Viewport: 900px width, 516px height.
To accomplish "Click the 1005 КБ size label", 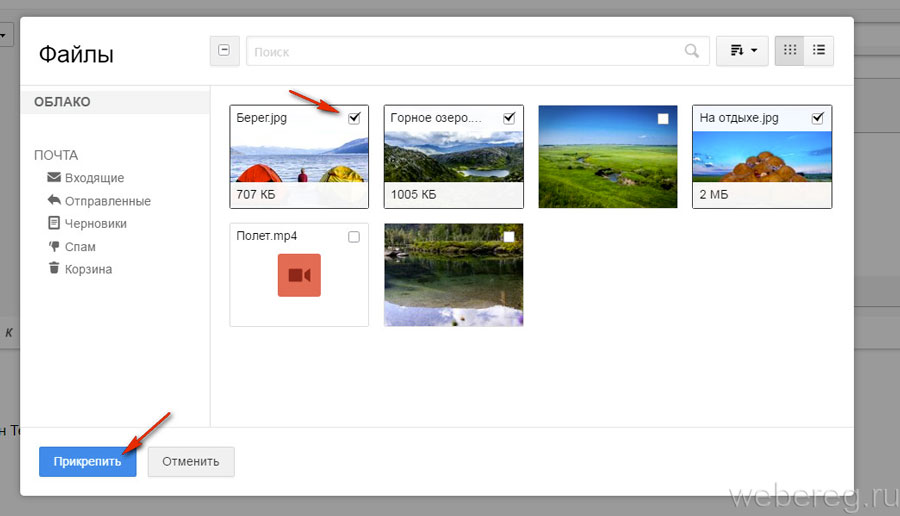I will (413, 195).
